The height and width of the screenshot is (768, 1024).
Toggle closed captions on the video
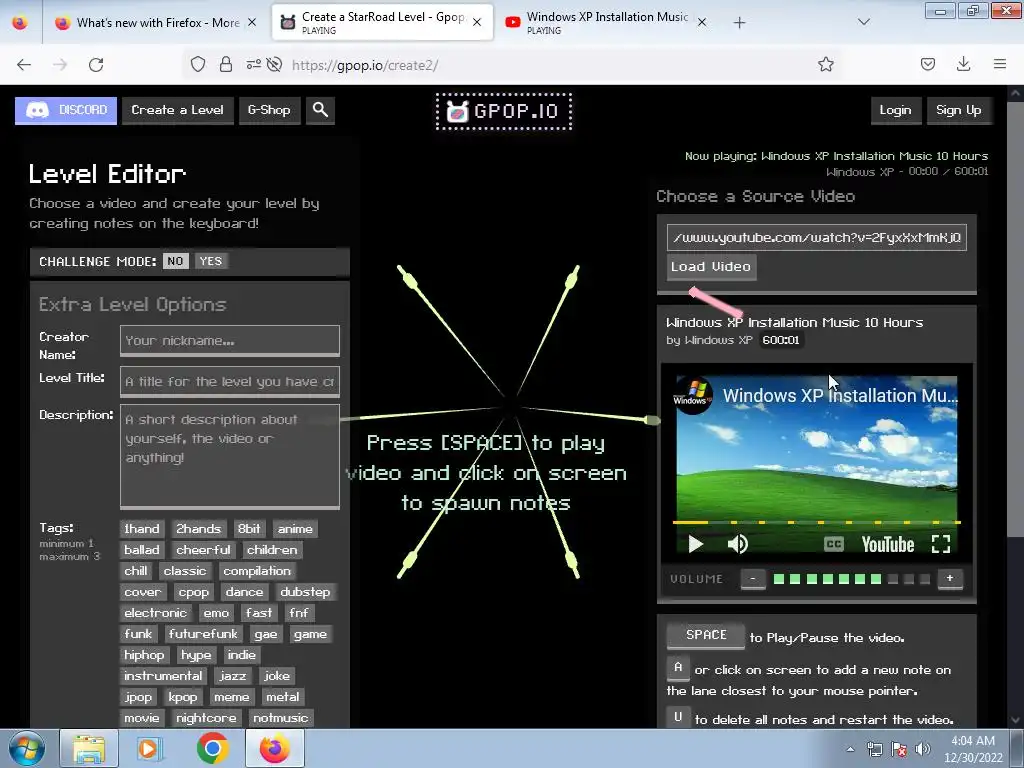[x=833, y=544]
